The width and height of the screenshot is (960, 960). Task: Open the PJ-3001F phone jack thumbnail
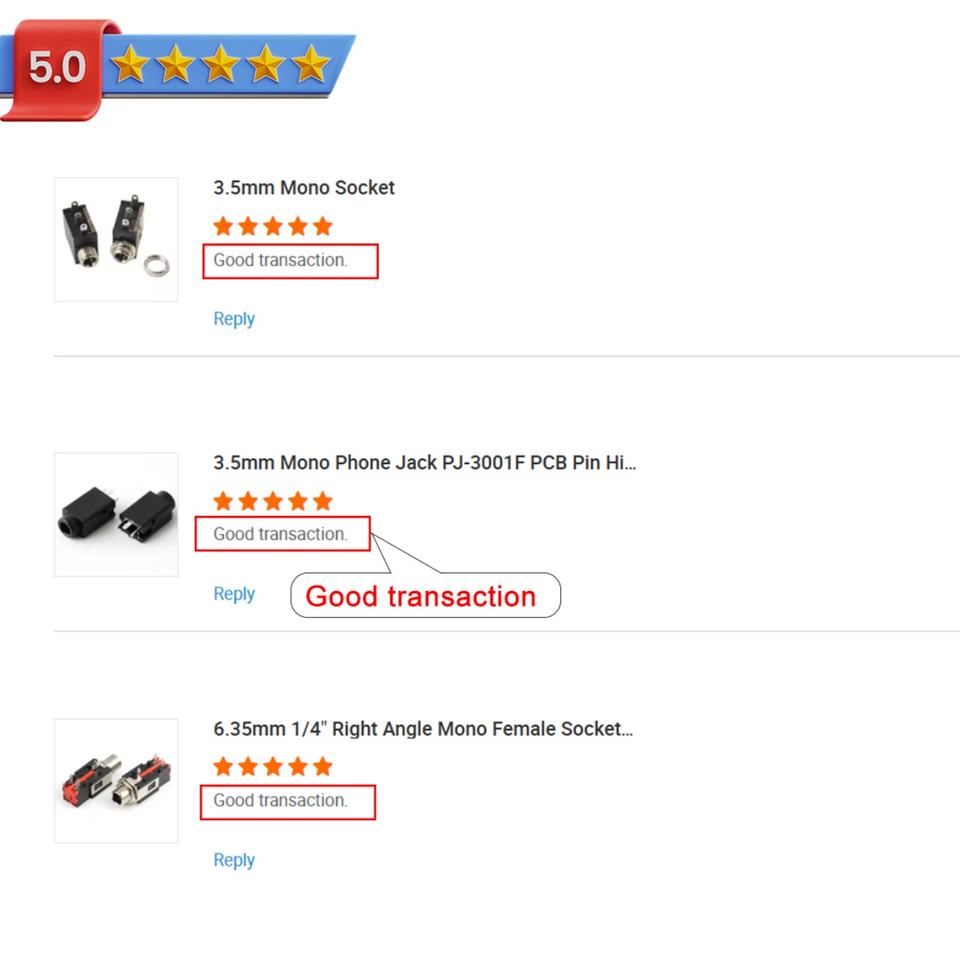[115, 514]
